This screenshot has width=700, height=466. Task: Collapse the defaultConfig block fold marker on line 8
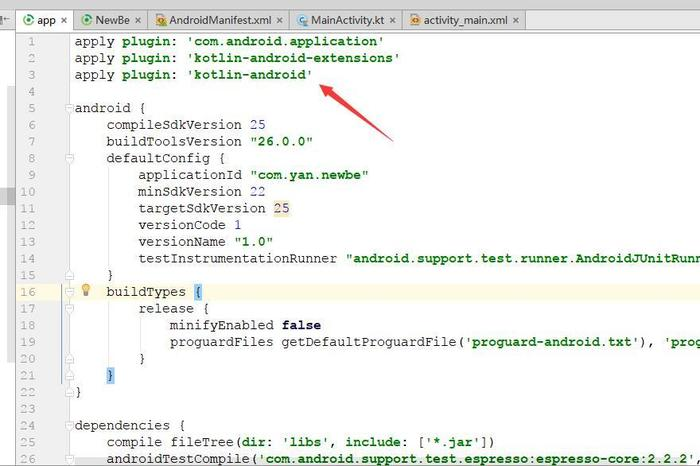69,158
